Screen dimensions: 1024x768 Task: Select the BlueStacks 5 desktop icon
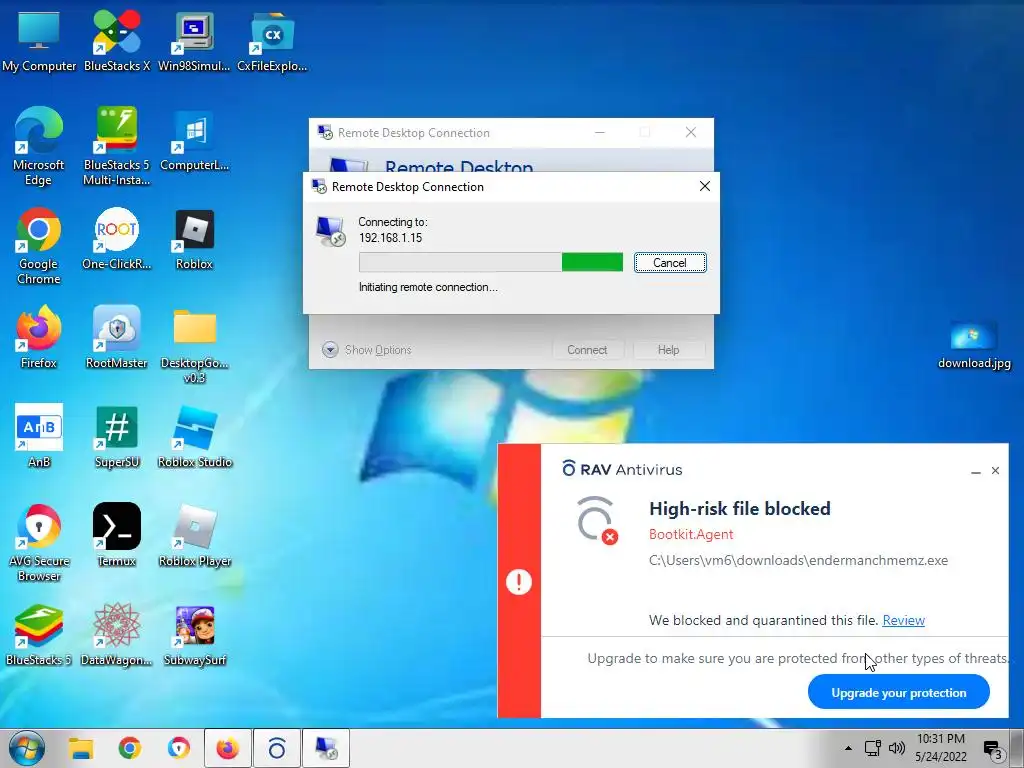coord(39,635)
